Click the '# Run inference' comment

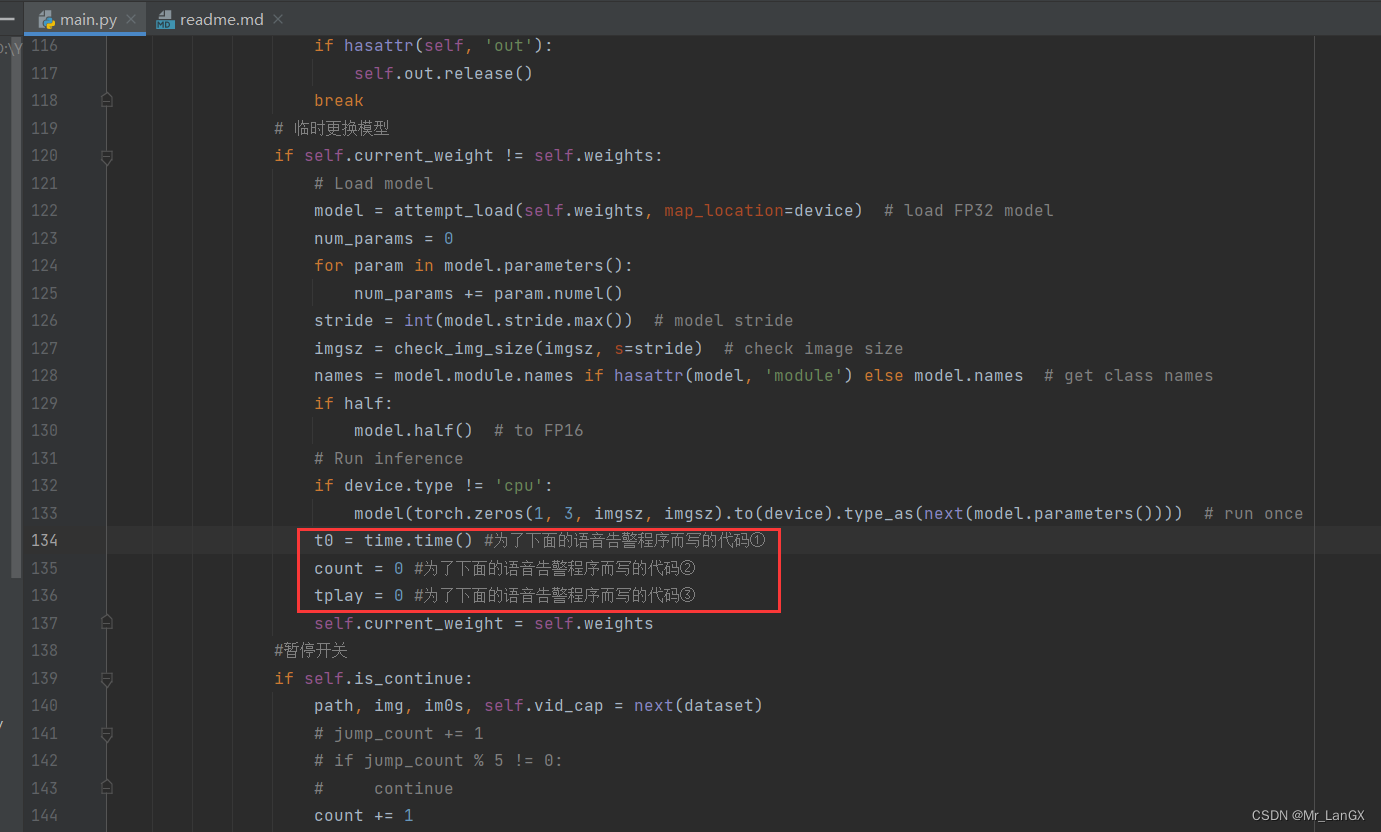pyautogui.click(x=389, y=458)
